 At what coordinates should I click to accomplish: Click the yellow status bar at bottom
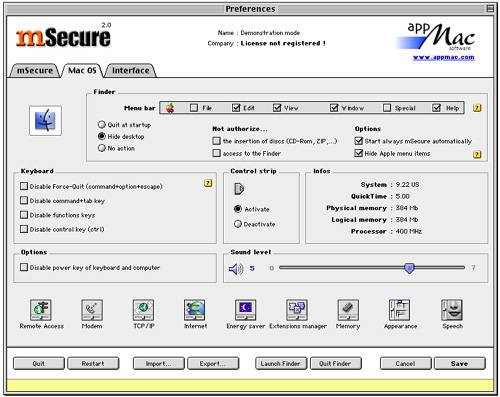pos(250,385)
